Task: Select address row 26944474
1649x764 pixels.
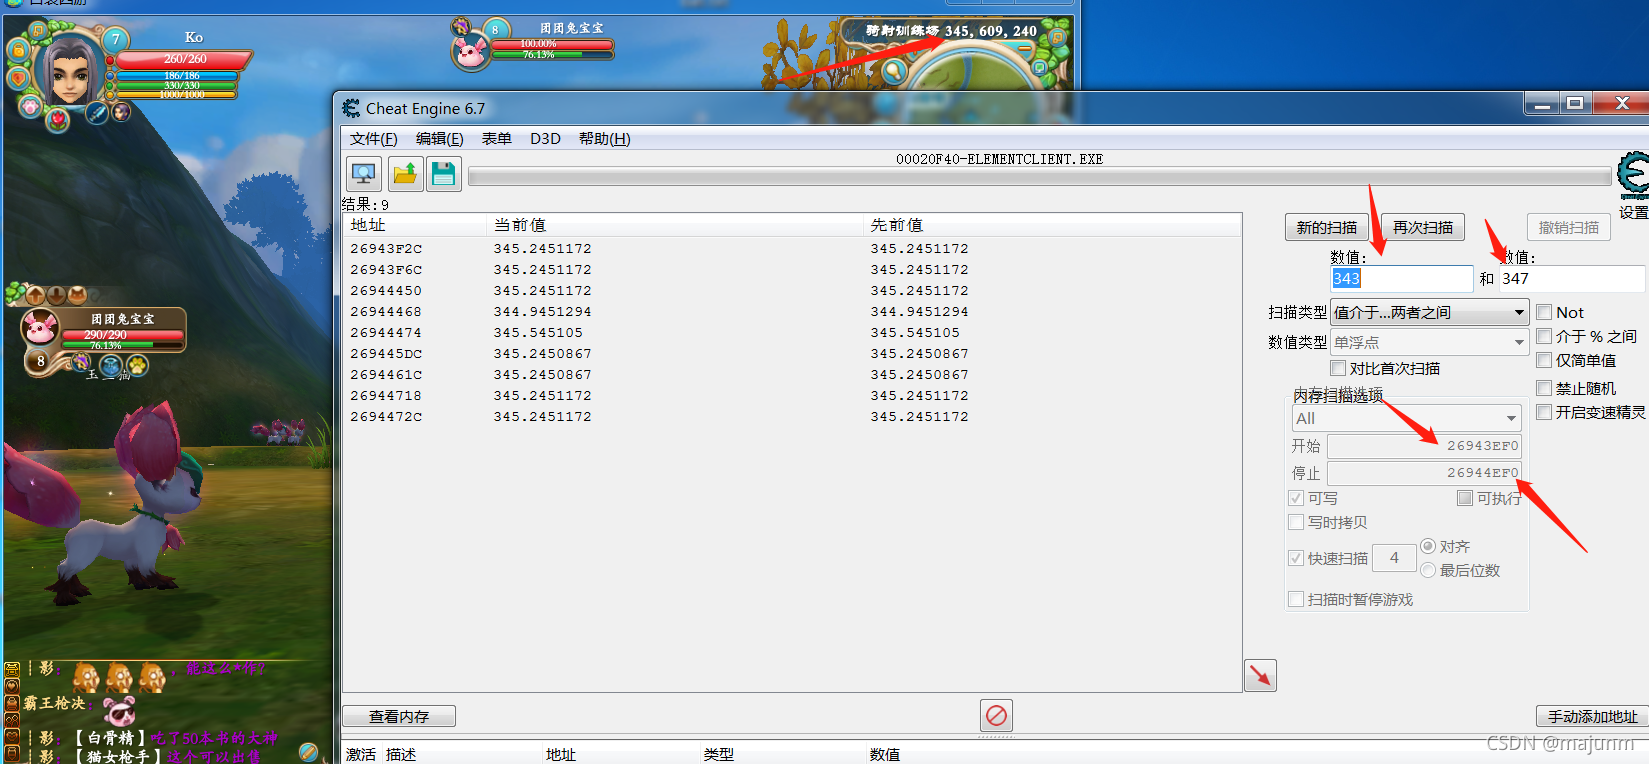Action: pyautogui.click(x=792, y=332)
